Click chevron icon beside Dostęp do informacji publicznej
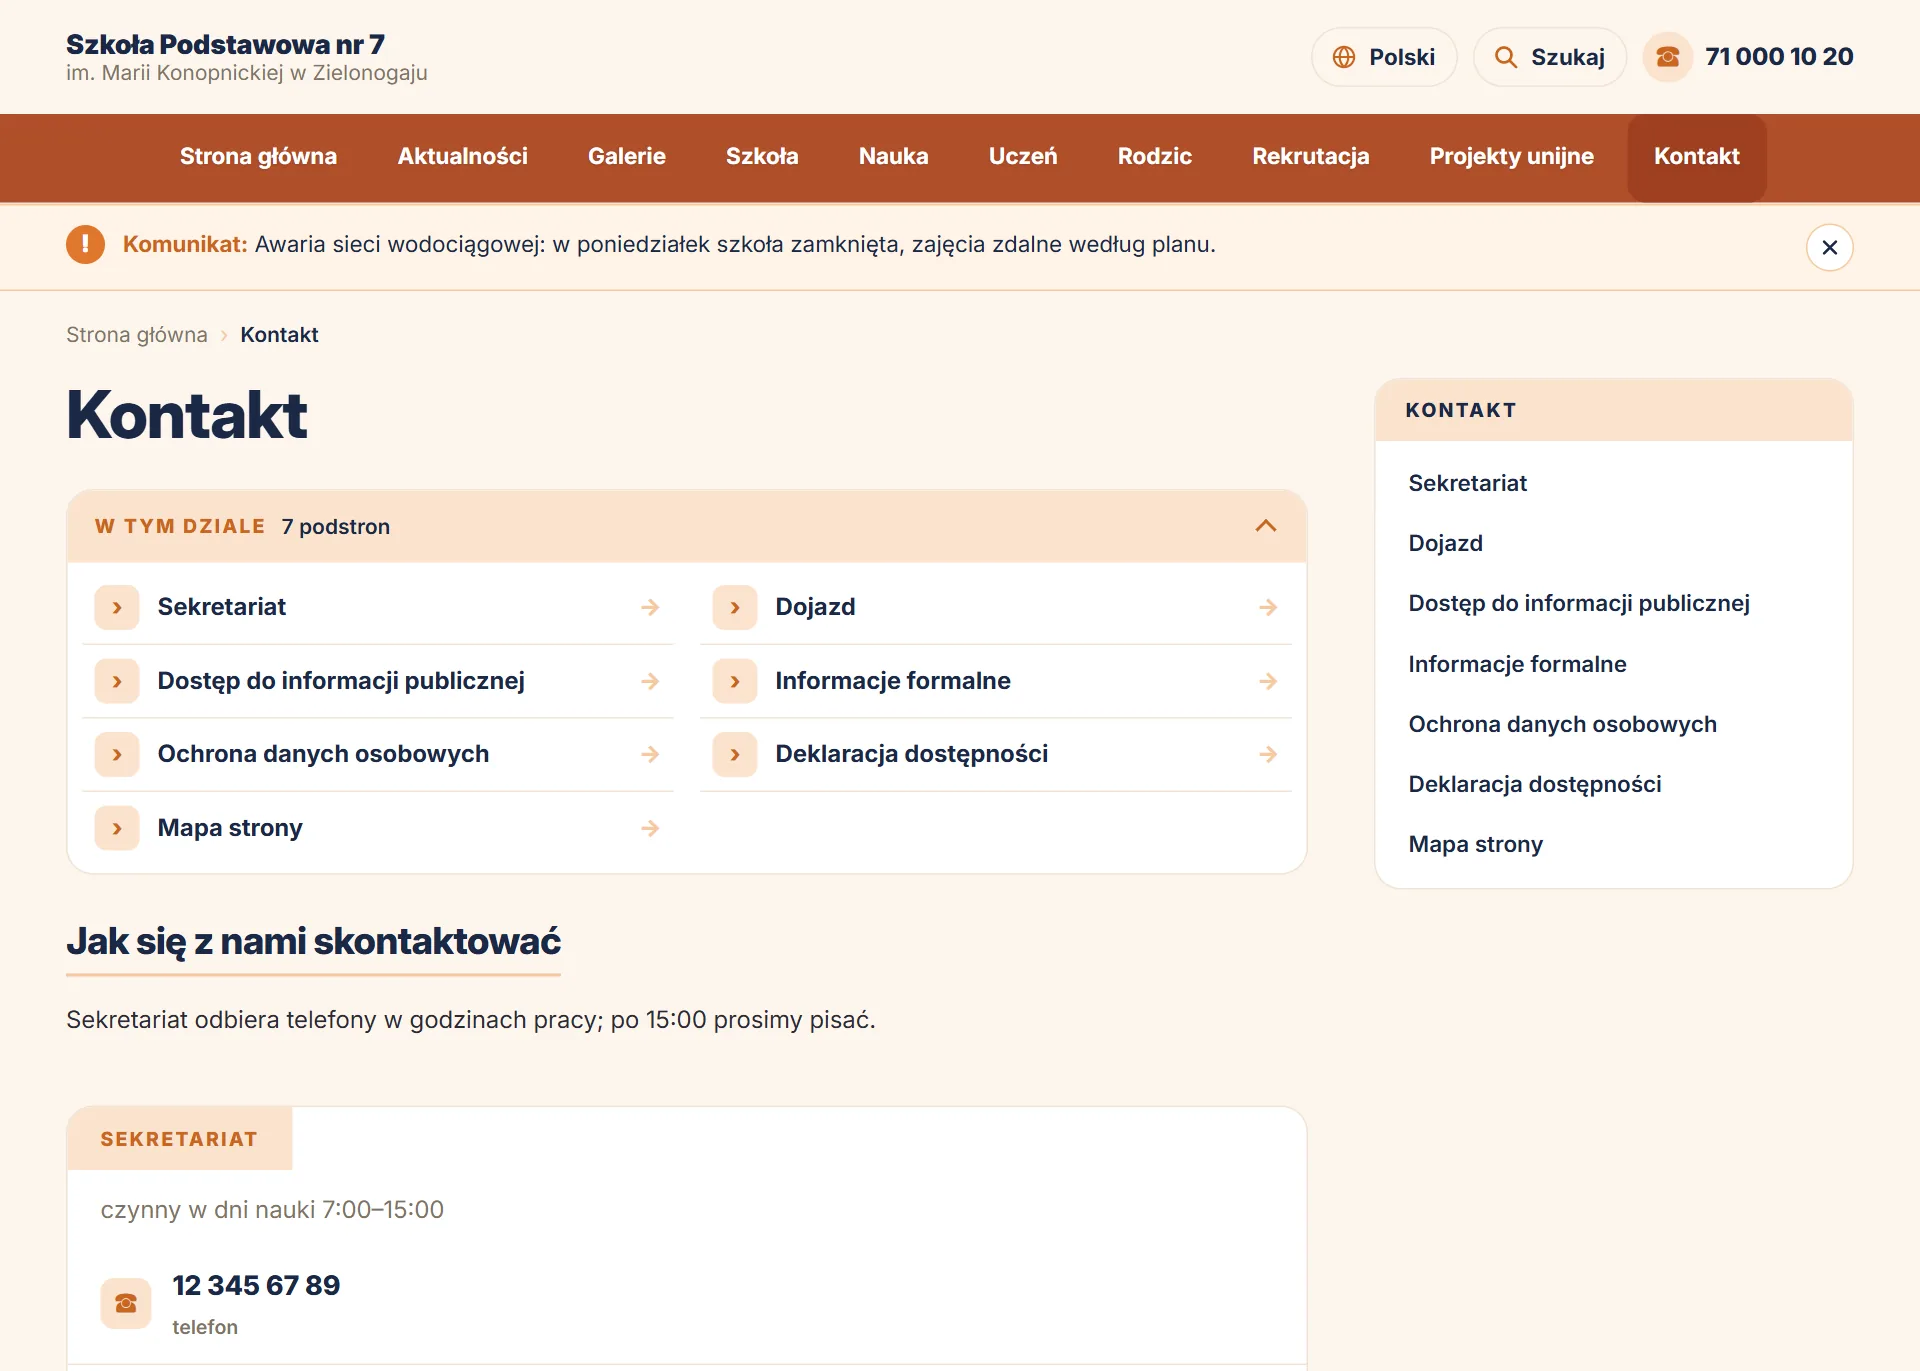Viewport: 1920px width, 1371px height. (117, 681)
